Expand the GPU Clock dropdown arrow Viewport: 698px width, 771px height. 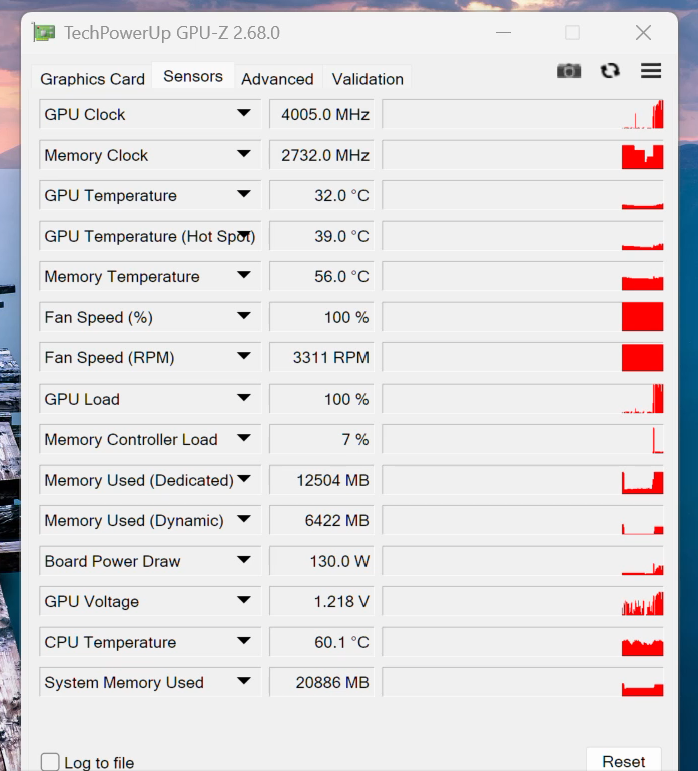pos(244,114)
